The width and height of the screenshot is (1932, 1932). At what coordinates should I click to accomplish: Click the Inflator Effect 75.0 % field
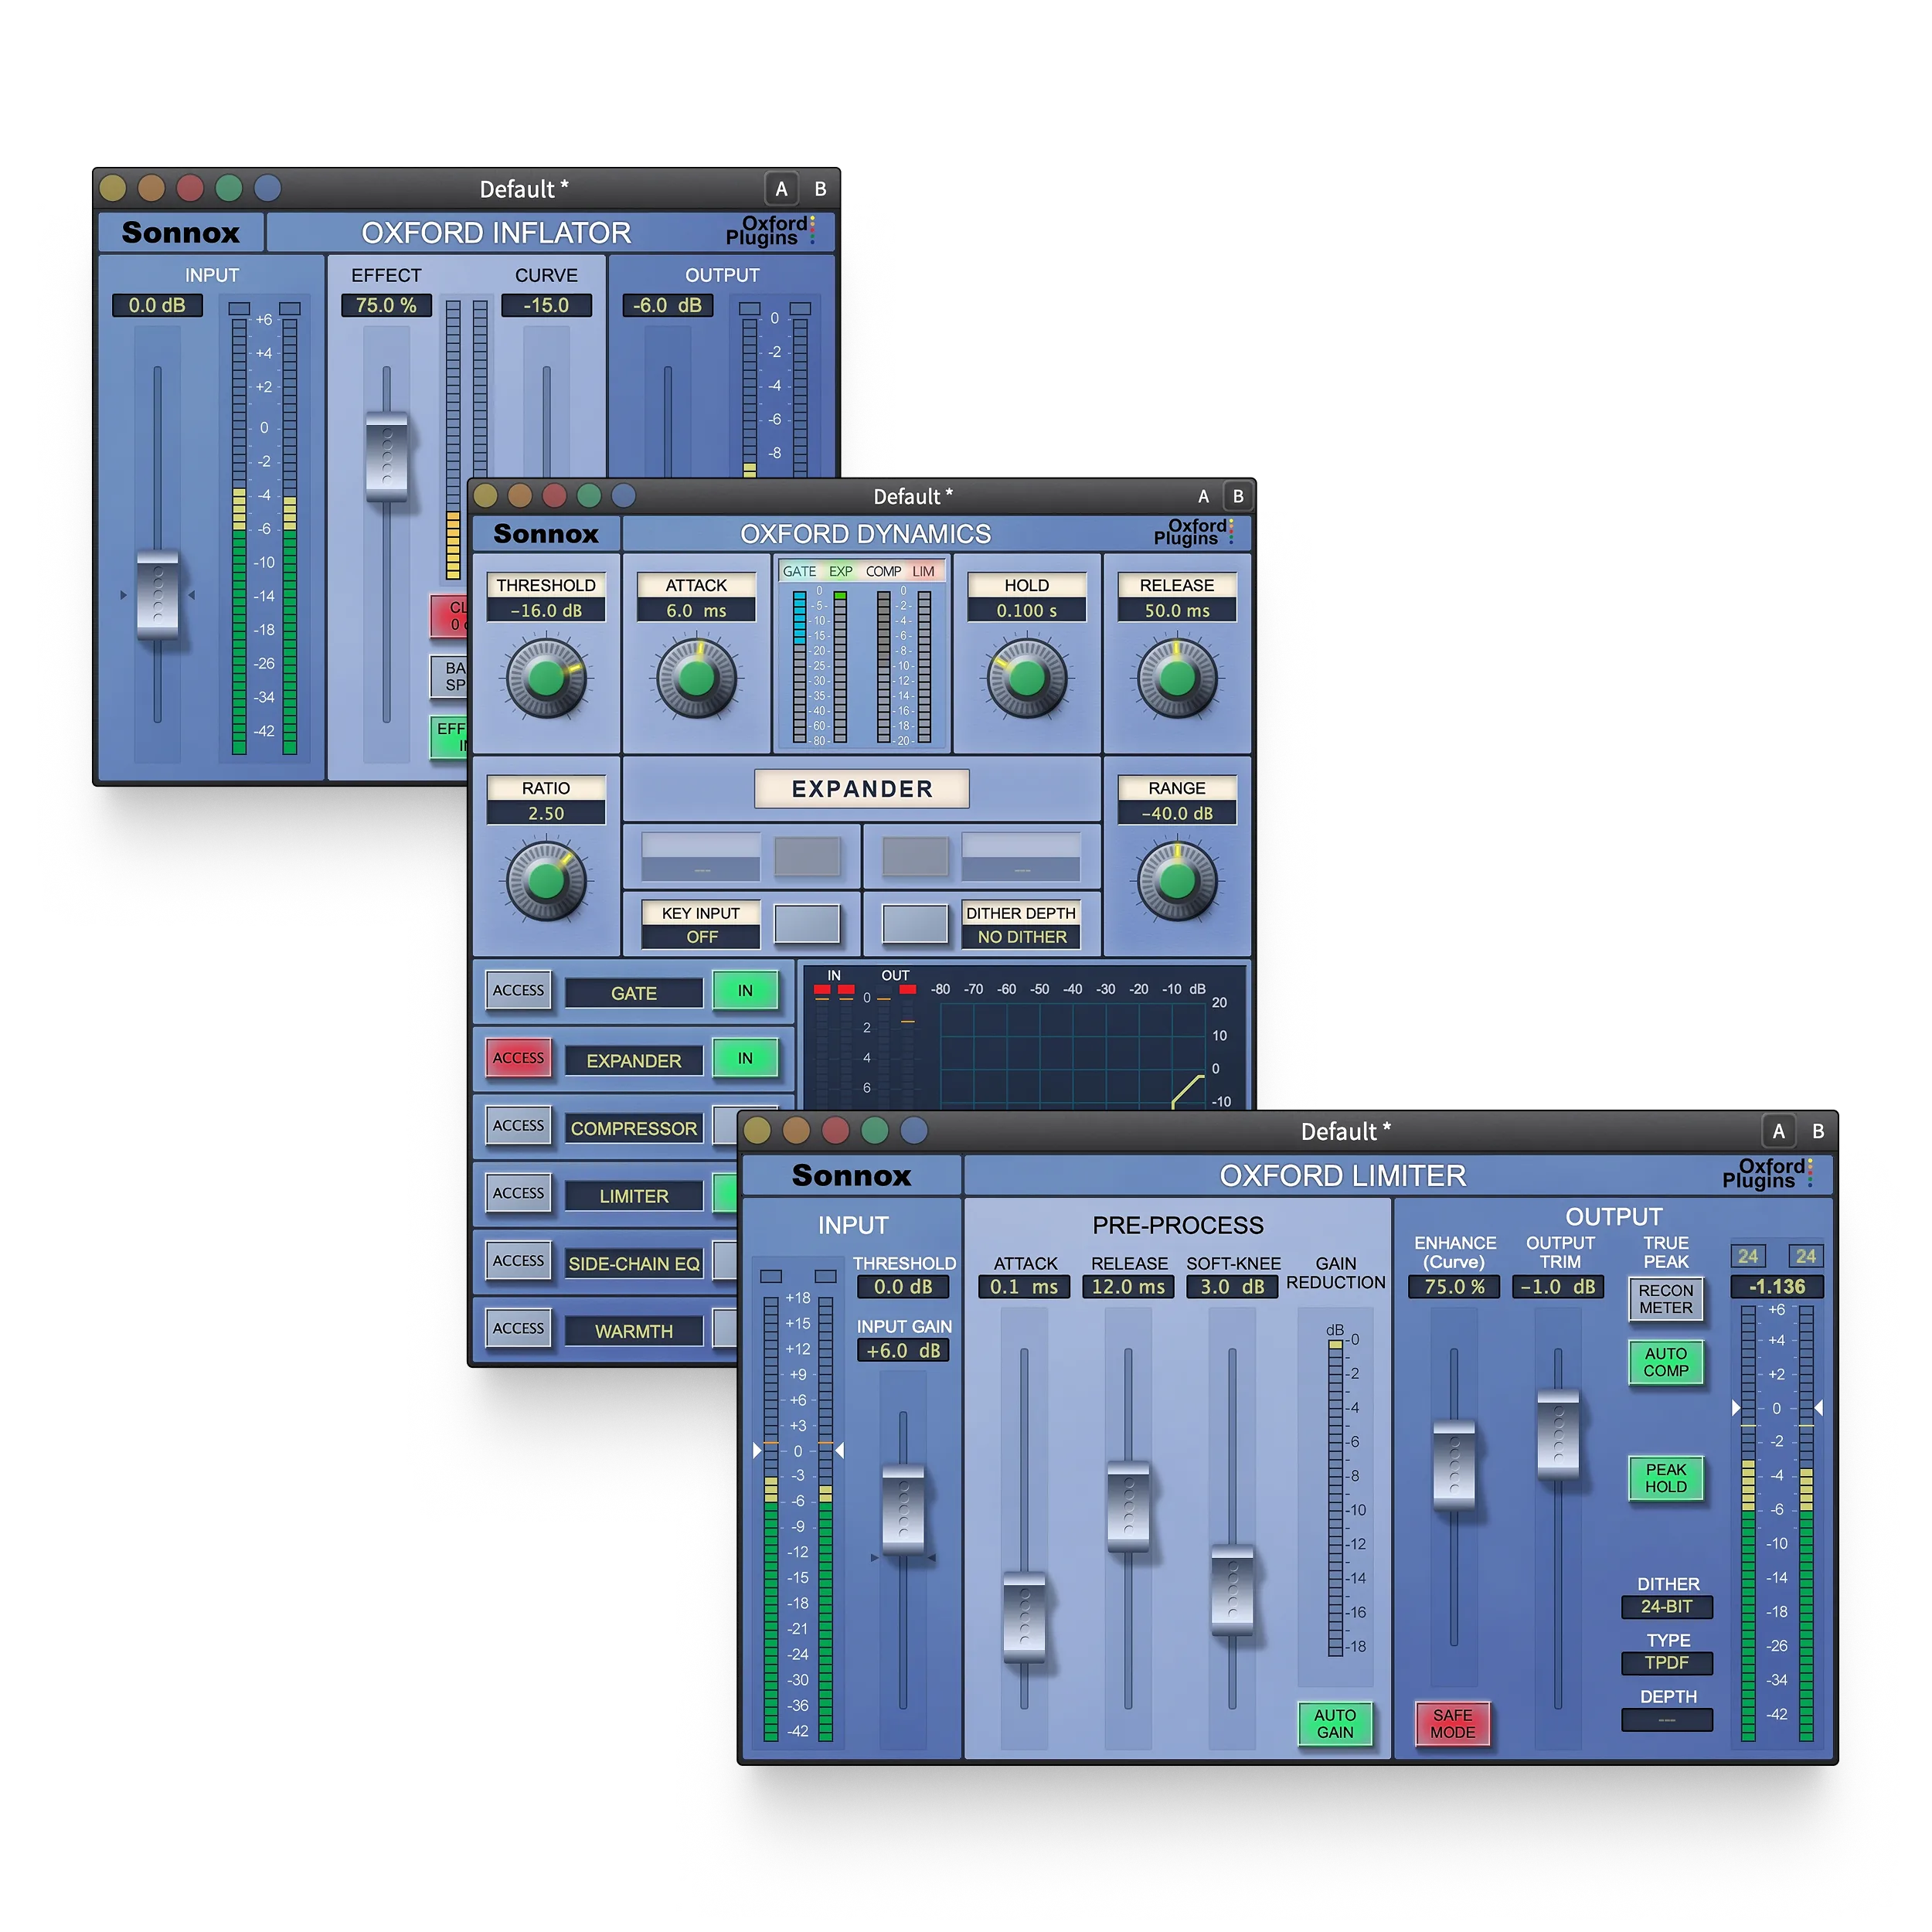click(386, 305)
